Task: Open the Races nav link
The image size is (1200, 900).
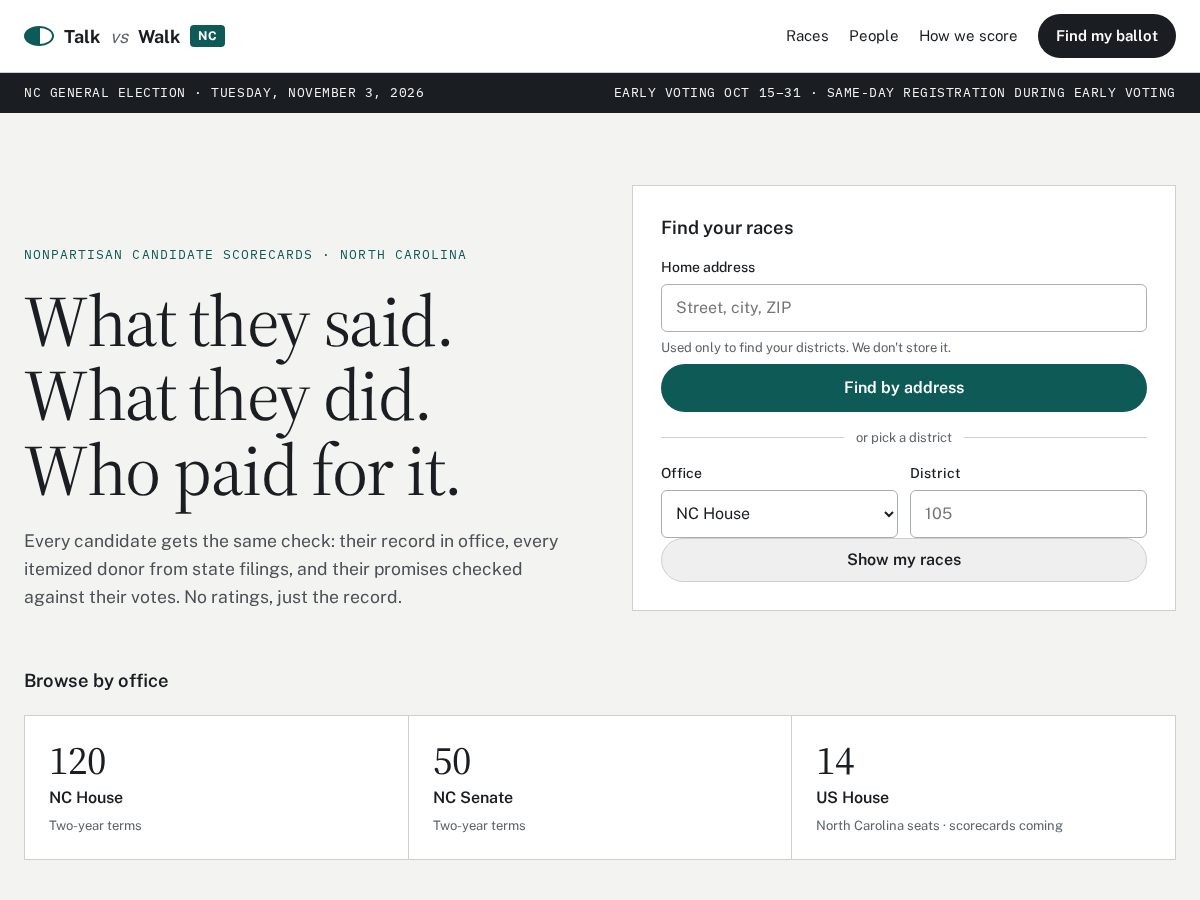Action: pos(807,36)
